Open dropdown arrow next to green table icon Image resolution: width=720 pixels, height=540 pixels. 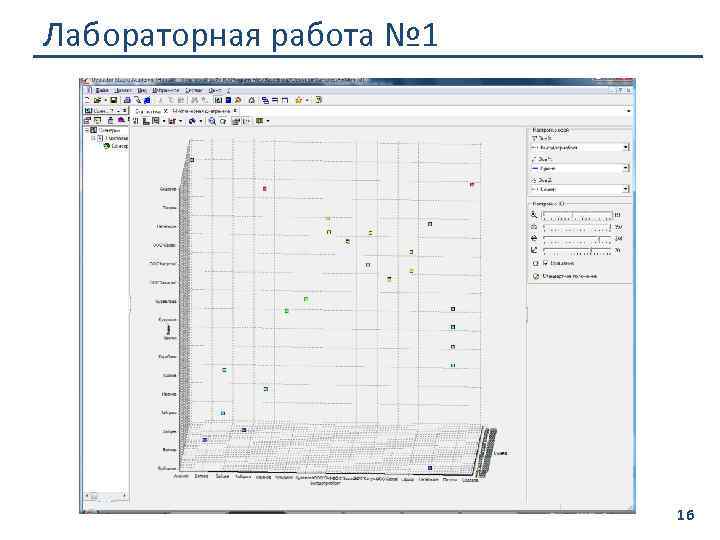click(268, 121)
